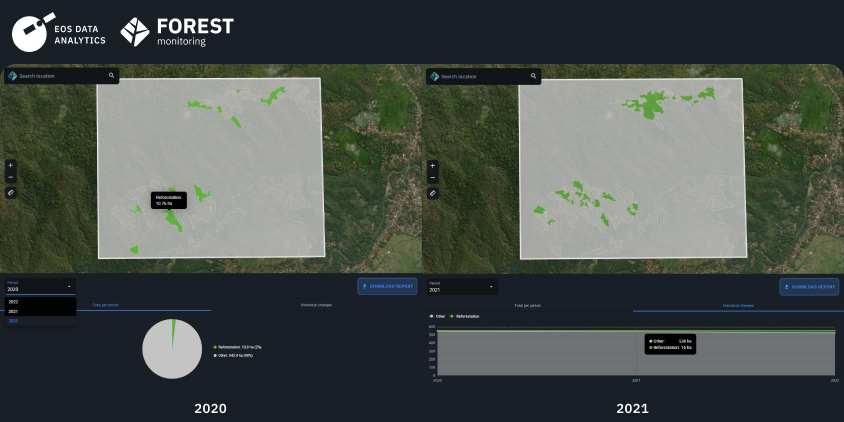
Task: Collapse the open Period dropdown showing 2020
Action: [40, 287]
